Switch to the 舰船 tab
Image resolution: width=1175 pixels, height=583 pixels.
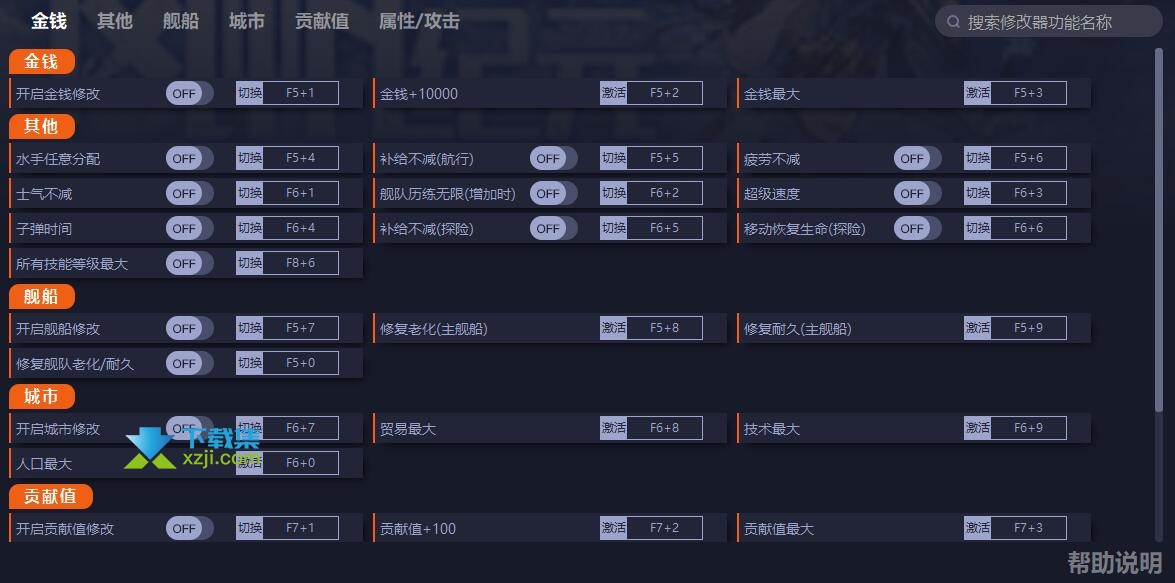[x=181, y=21]
